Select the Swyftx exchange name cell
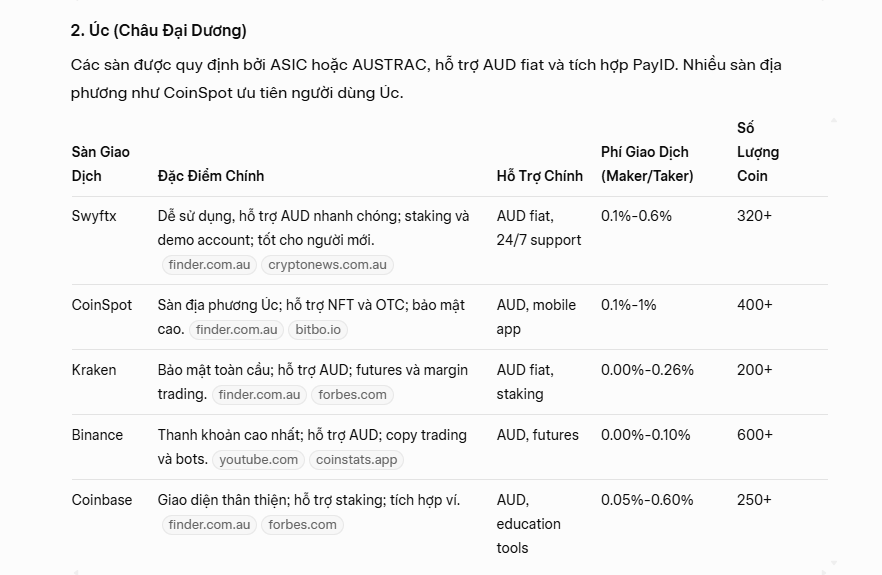Image resolution: width=882 pixels, height=575 pixels. tap(94, 216)
